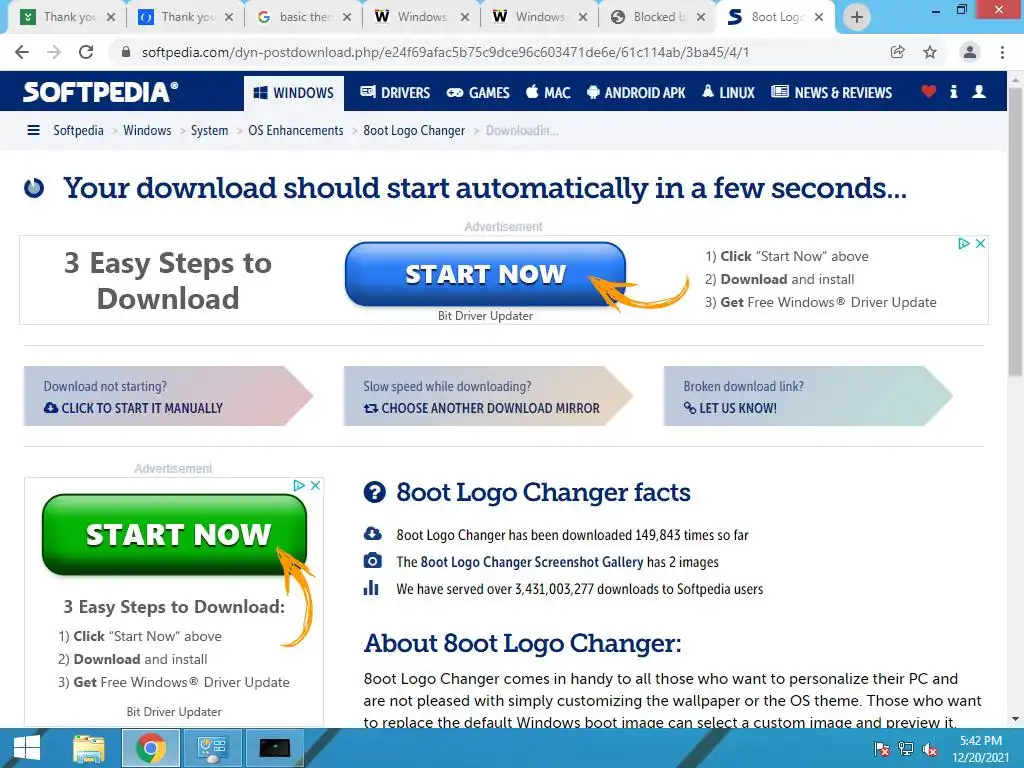
Task: Open File Explorer from the taskbar
Action: (x=88, y=748)
